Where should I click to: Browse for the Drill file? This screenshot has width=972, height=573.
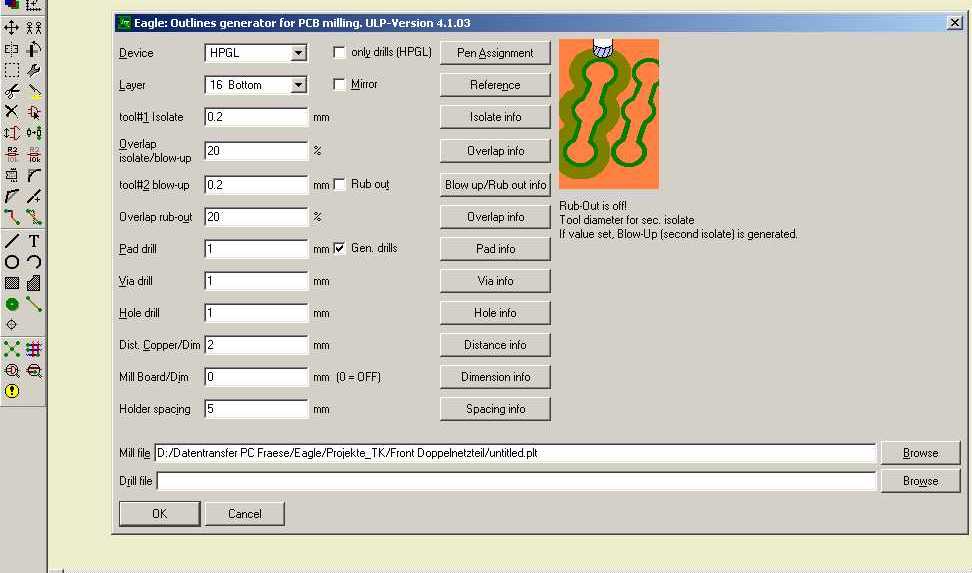[x=920, y=481]
